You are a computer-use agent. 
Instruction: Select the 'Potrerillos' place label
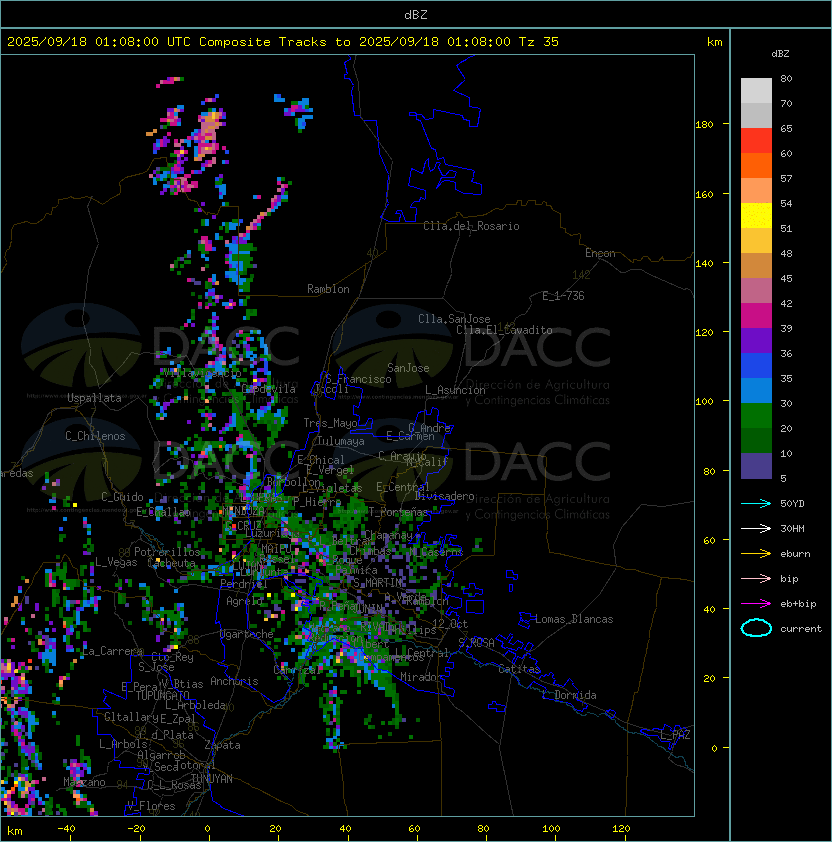[x=167, y=552]
